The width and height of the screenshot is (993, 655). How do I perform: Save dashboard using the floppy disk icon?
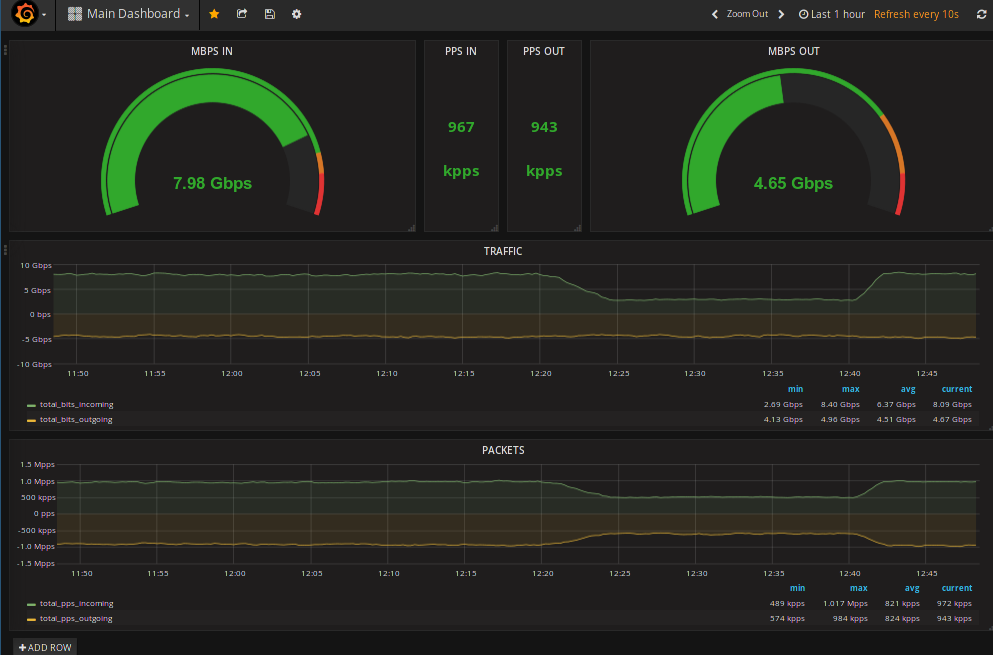[269, 14]
